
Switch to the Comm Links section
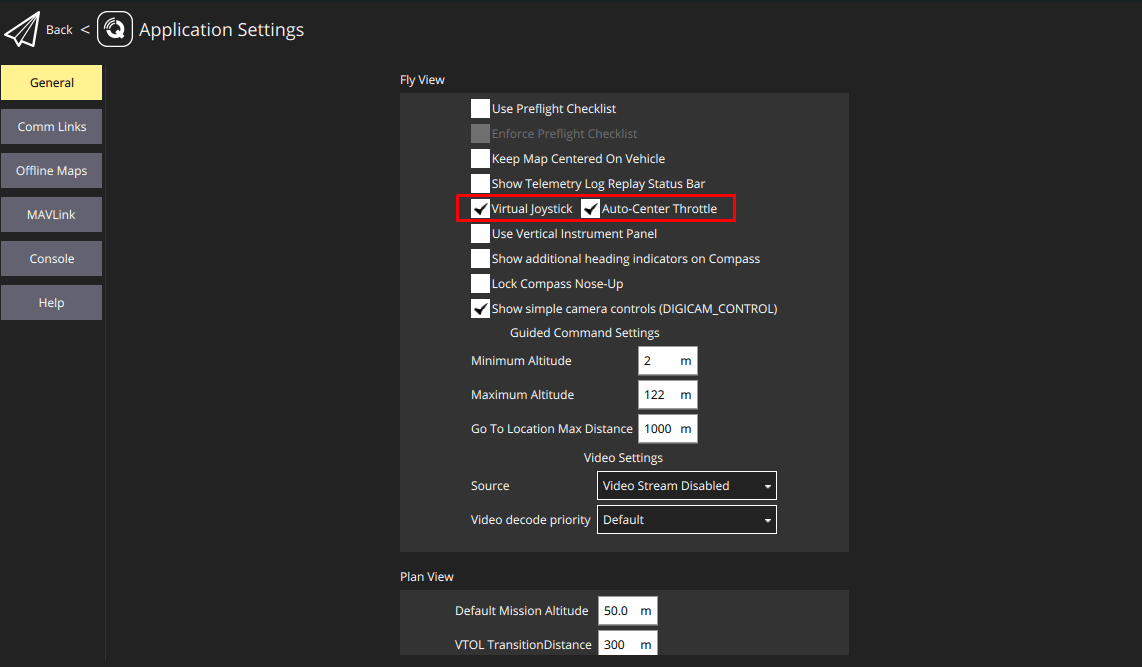pos(51,126)
